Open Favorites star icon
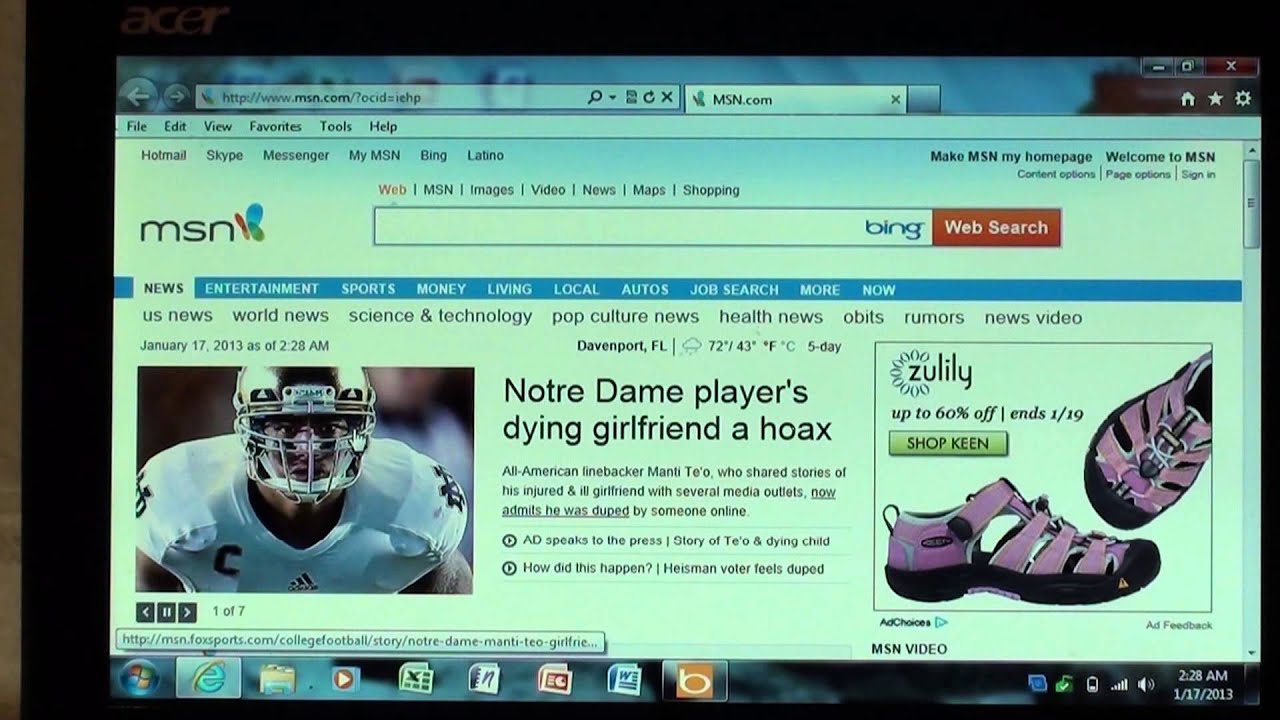Image resolution: width=1280 pixels, height=720 pixels. pos(1215,98)
